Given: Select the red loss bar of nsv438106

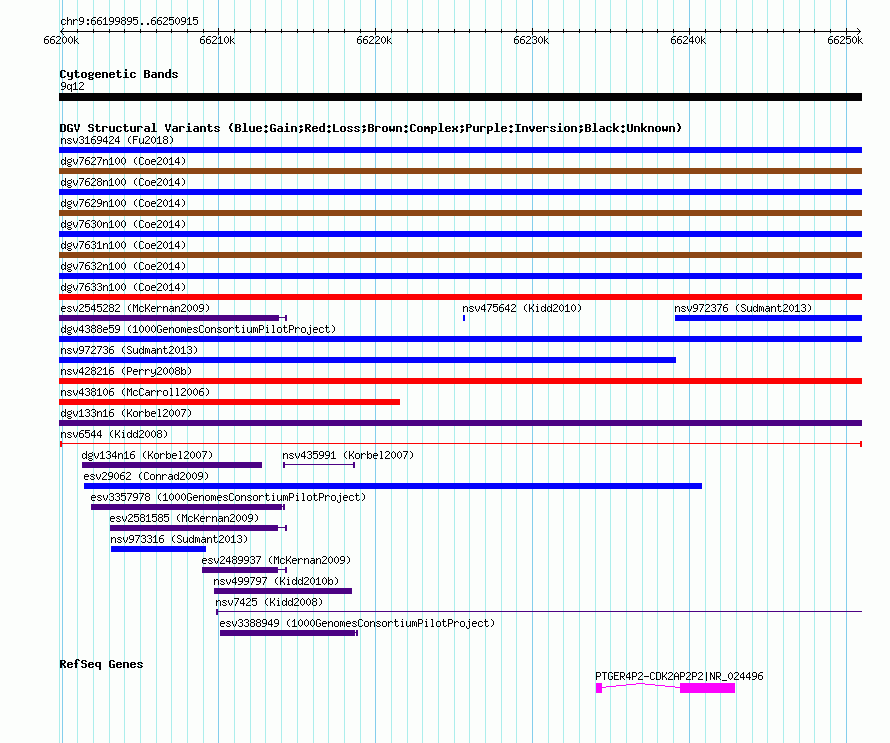Looking at the screenshot, I should [229, 402].
